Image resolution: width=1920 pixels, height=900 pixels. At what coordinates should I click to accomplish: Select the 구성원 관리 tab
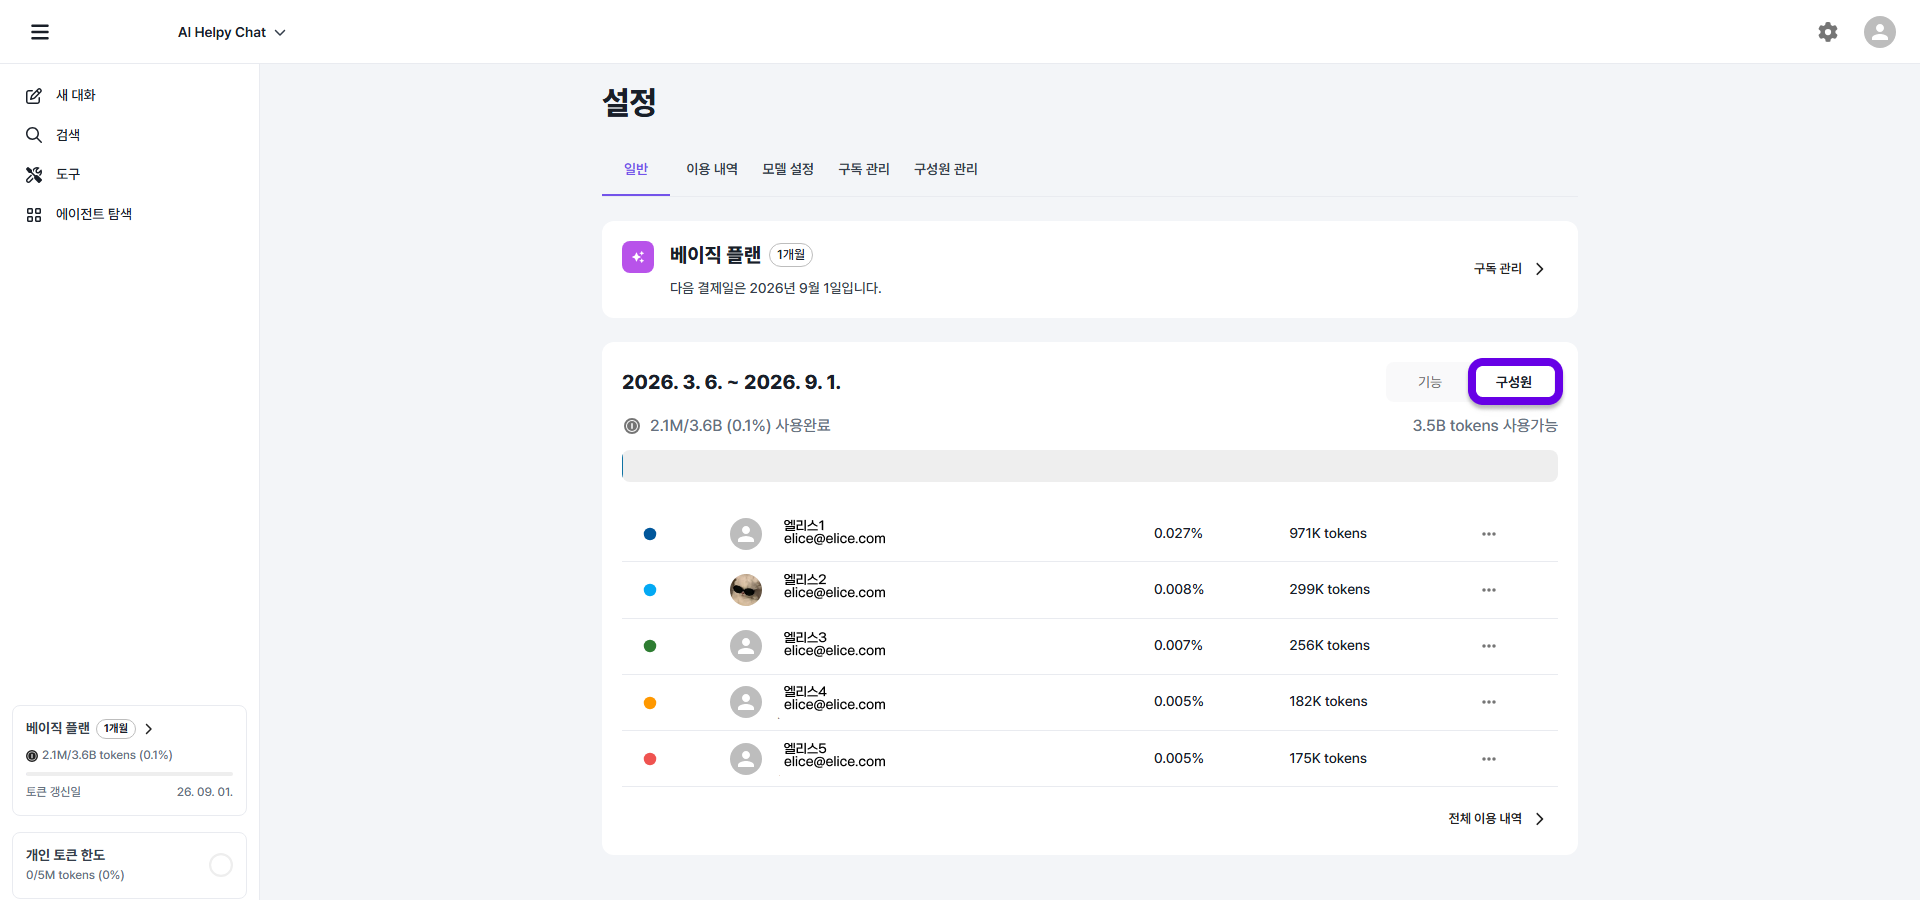pyautogui.click(x=945, y=169)
